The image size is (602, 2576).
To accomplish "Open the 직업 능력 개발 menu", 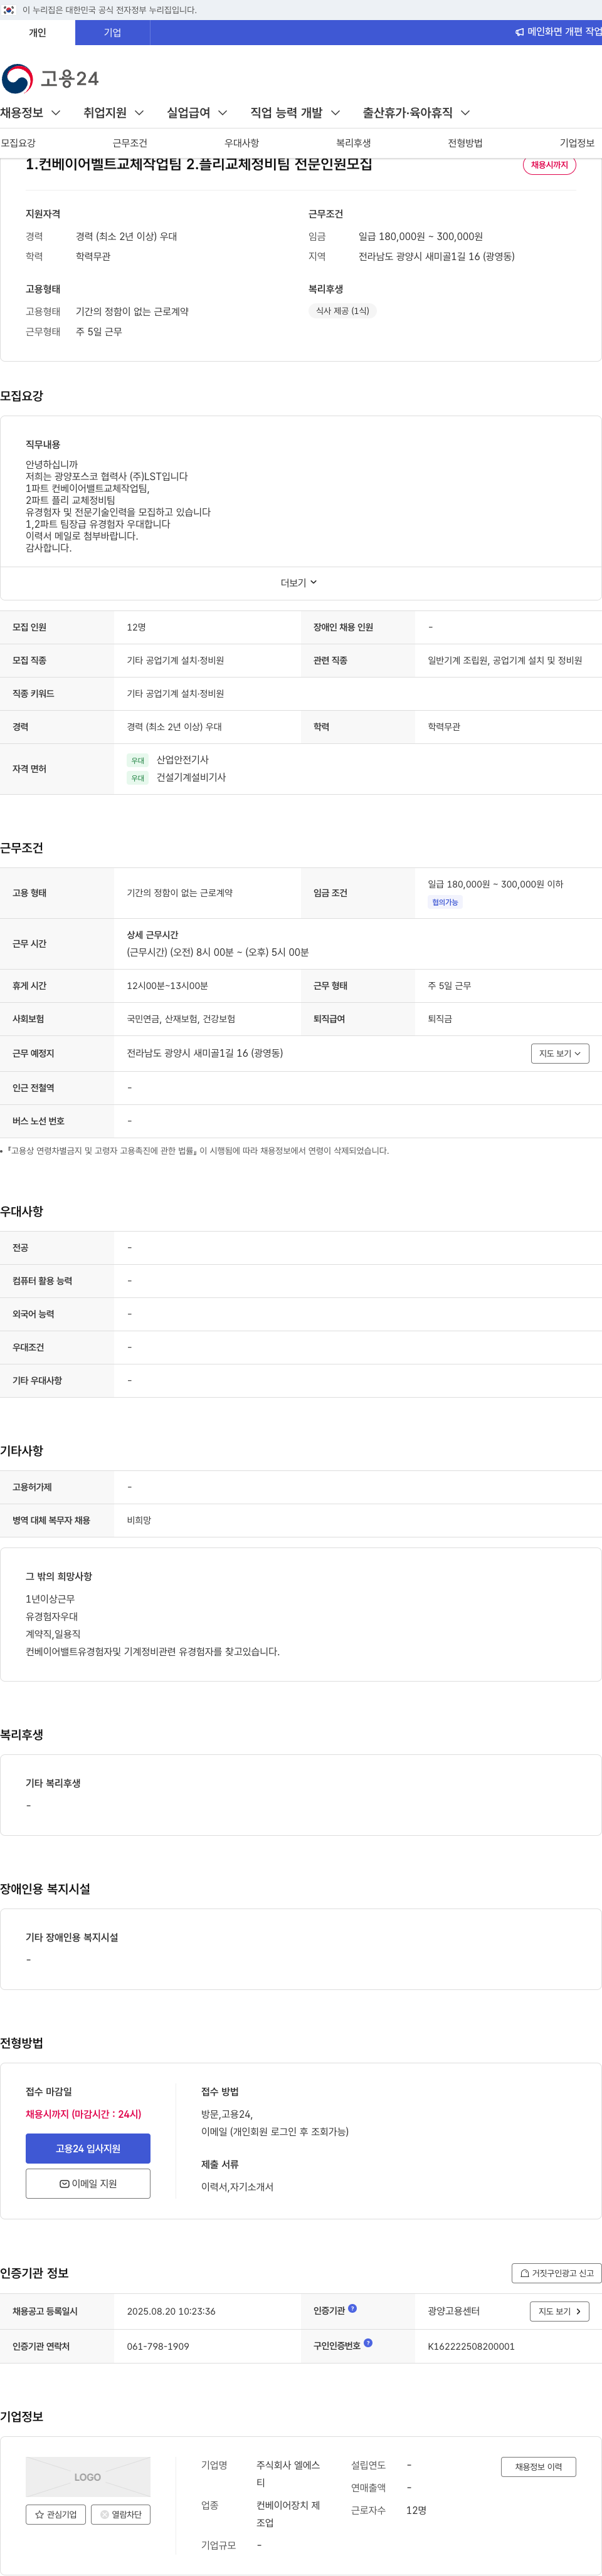I will click(295, 113).
